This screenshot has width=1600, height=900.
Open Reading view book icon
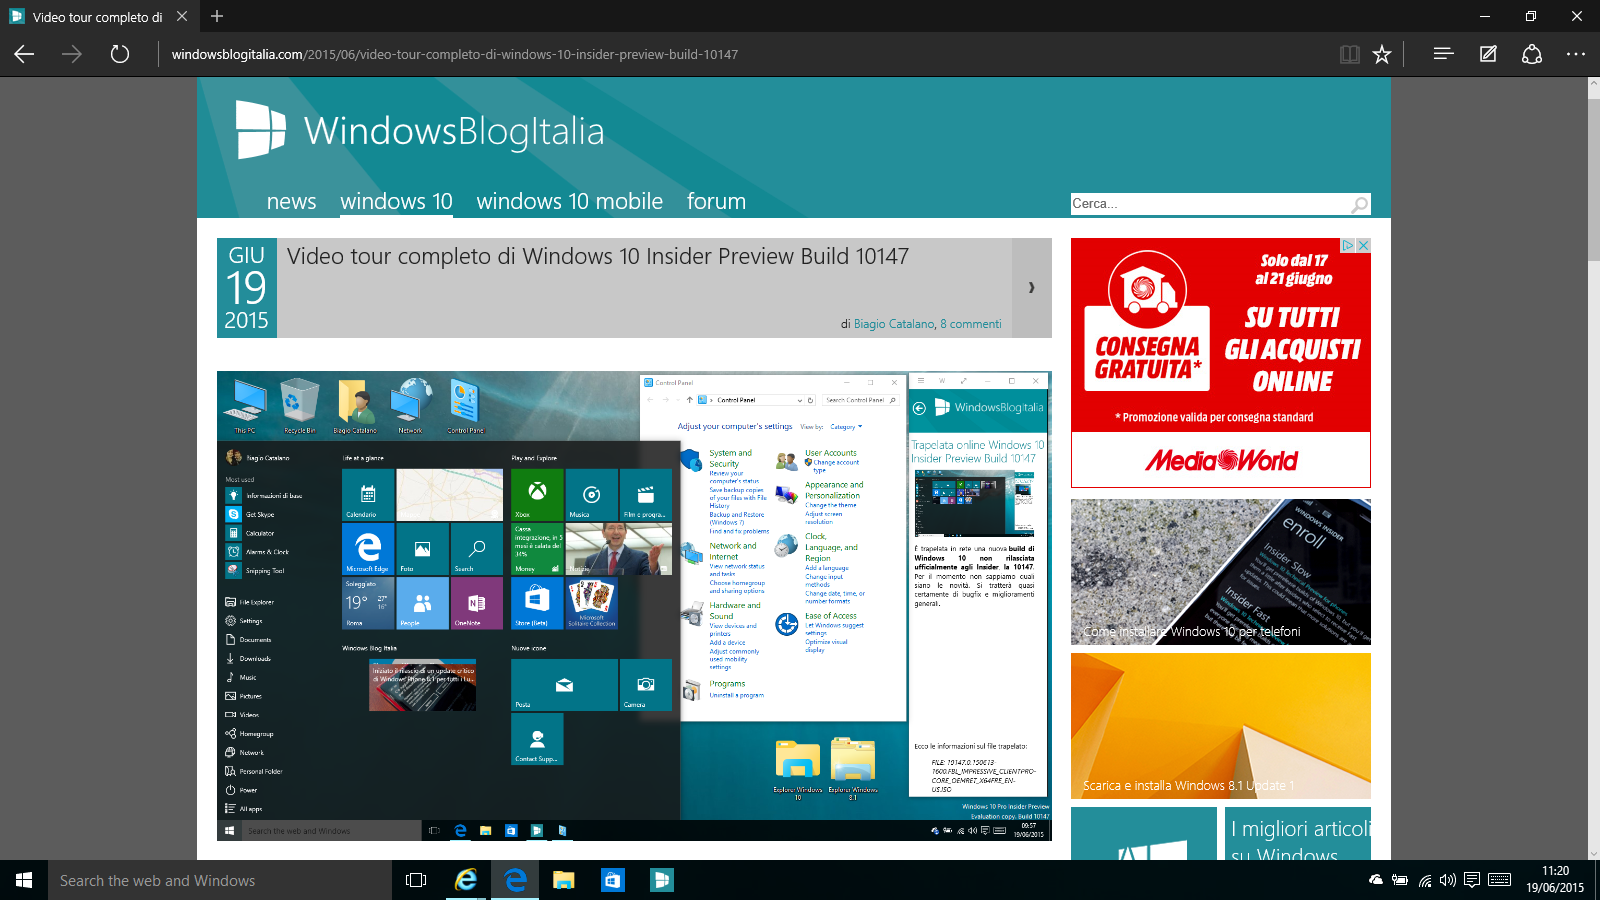[1350, 54]
